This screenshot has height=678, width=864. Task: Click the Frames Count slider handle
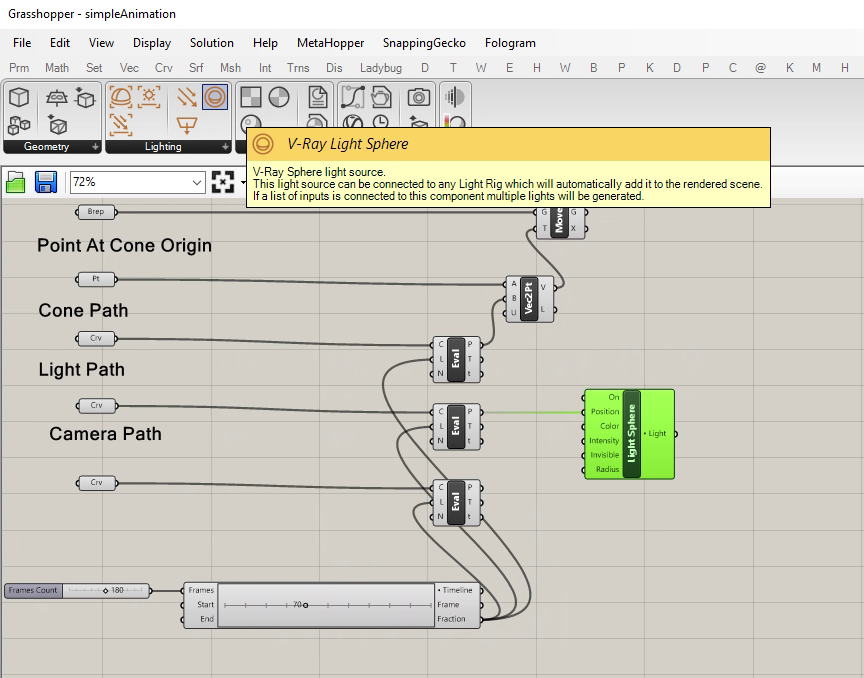106,591
